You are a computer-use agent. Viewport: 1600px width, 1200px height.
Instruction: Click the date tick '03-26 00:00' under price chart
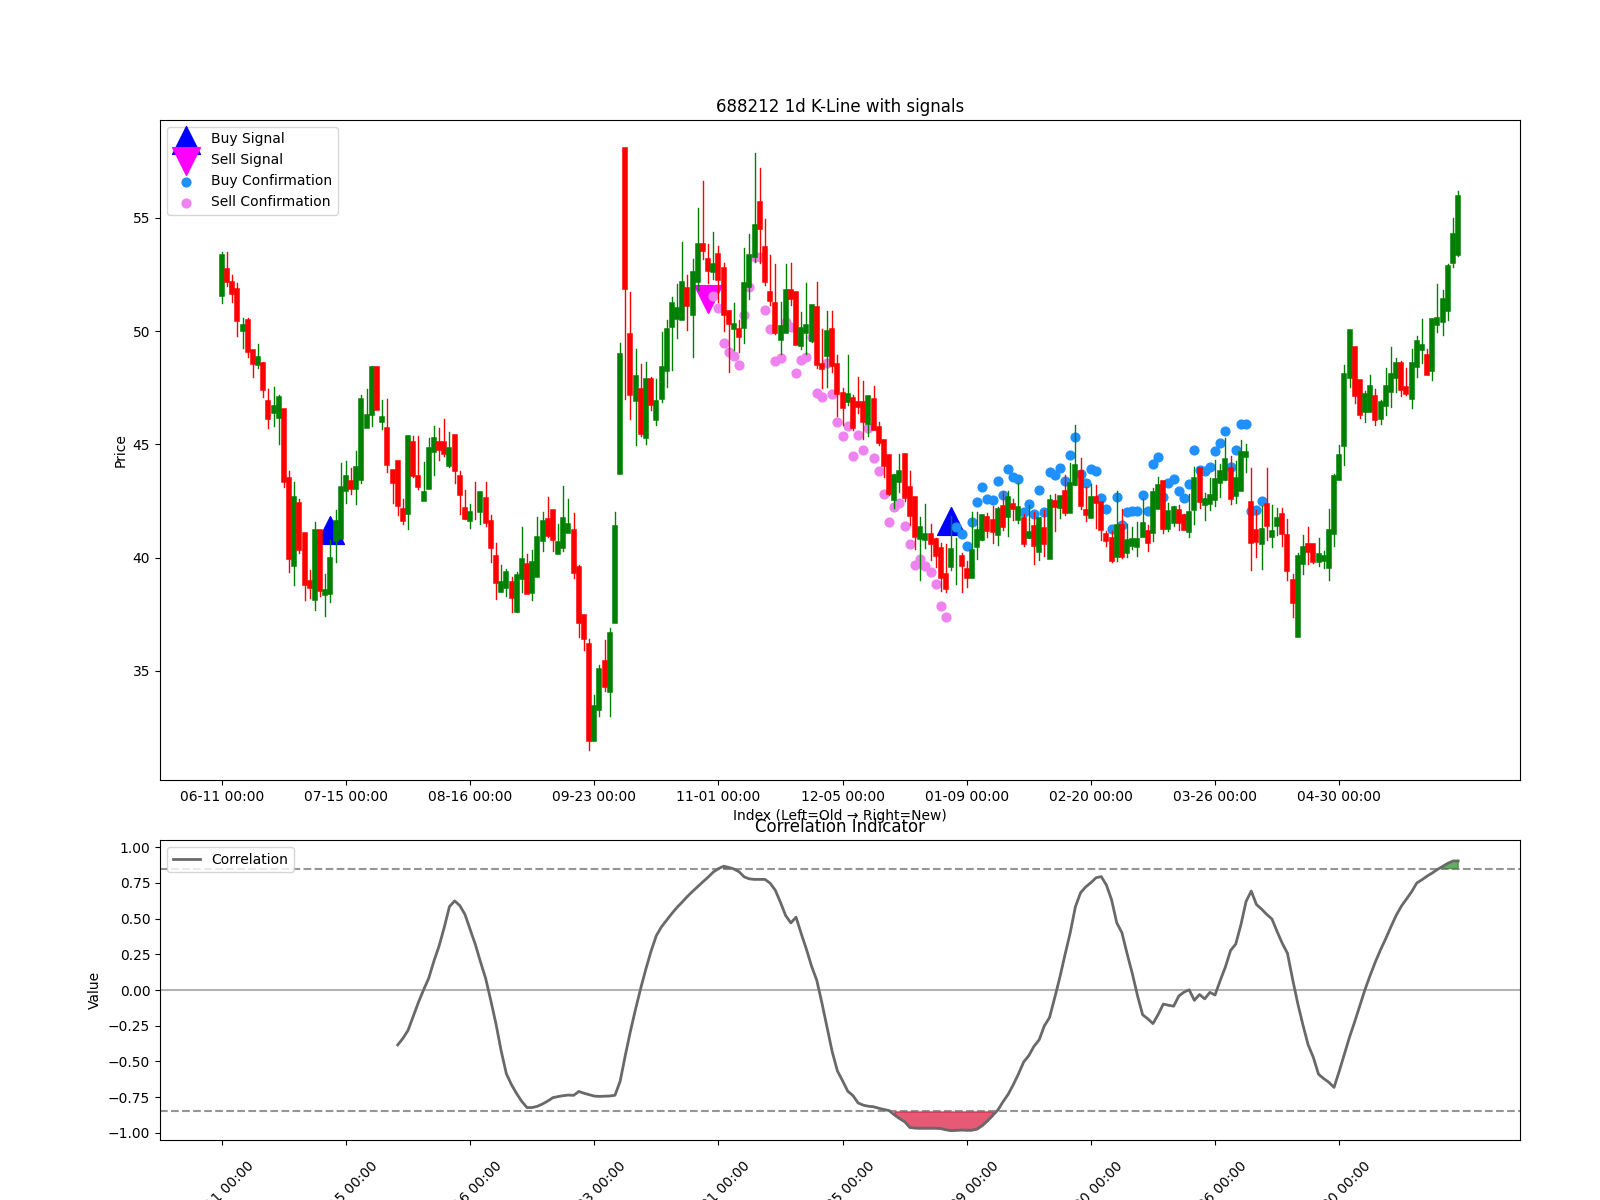tap(1215, 797)
